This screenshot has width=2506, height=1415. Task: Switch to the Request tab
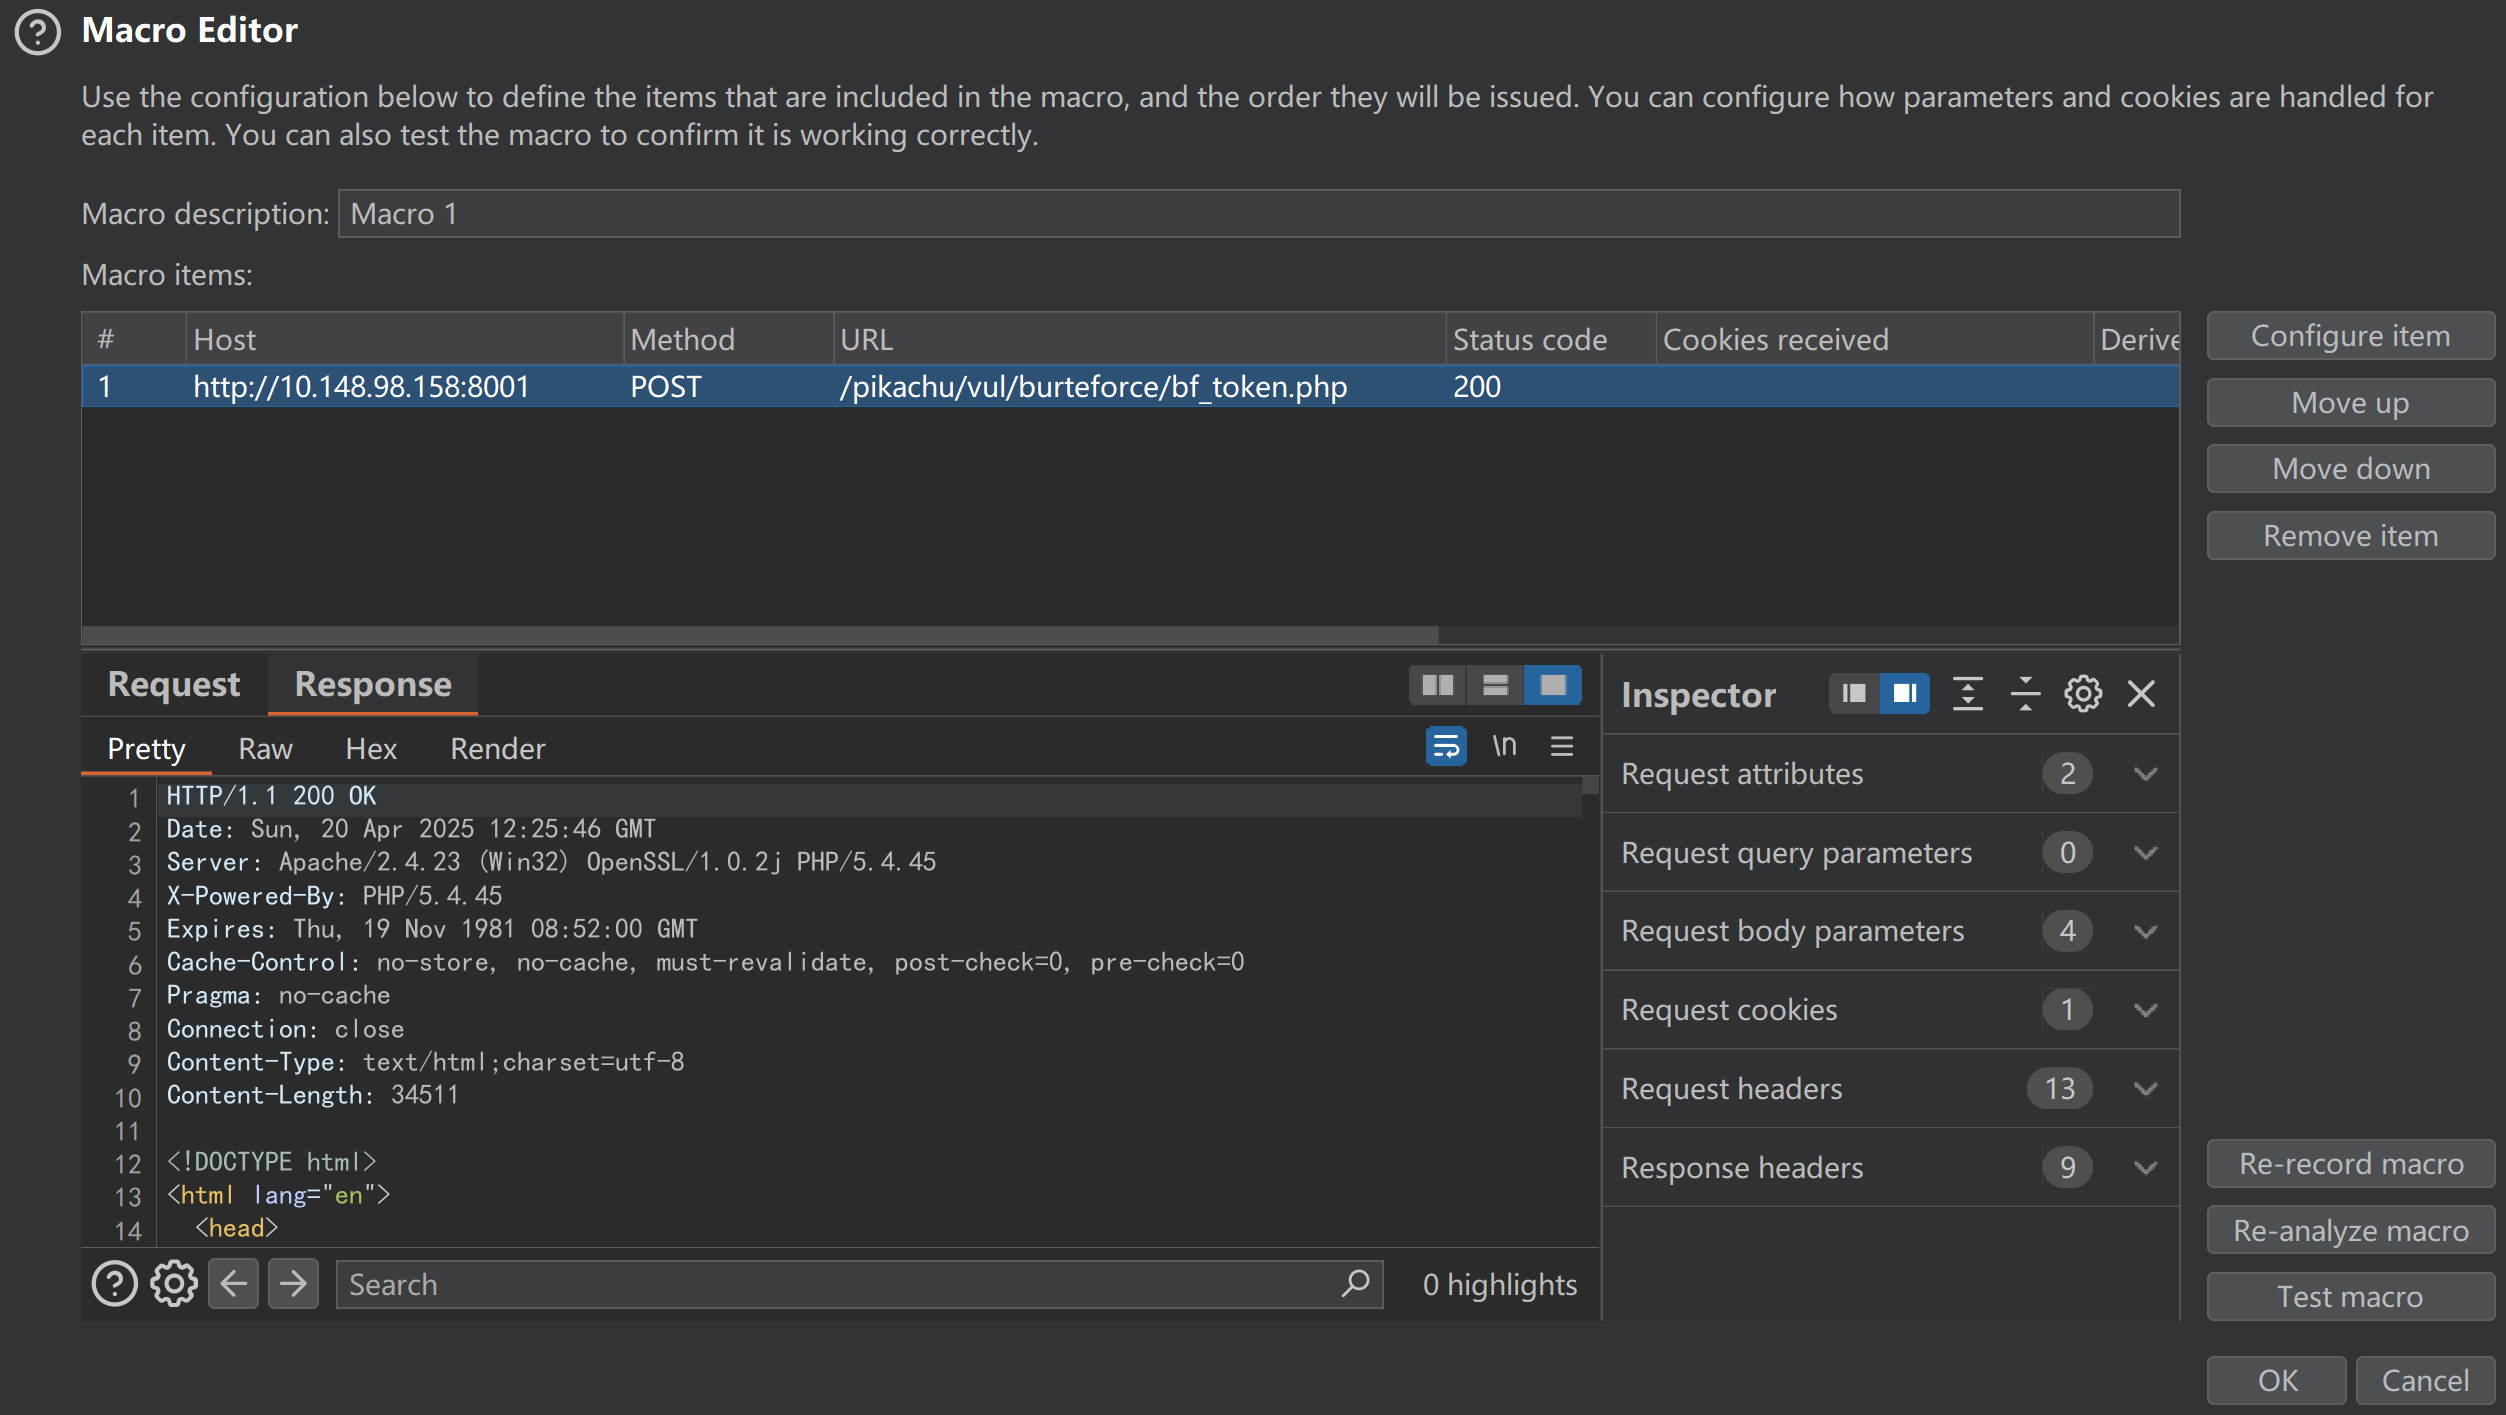tap(174, 684)
